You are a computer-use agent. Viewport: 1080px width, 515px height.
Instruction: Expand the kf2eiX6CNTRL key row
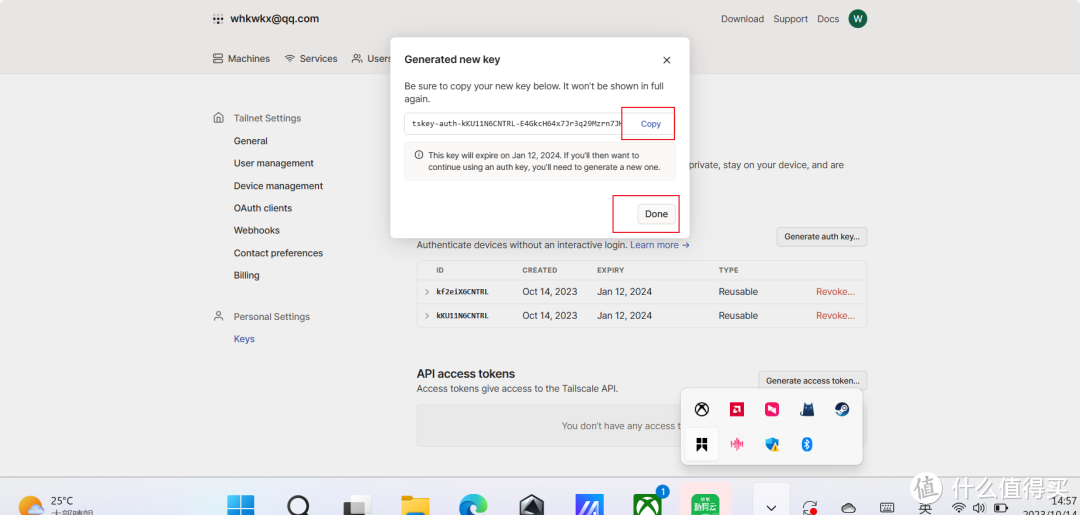427,292
